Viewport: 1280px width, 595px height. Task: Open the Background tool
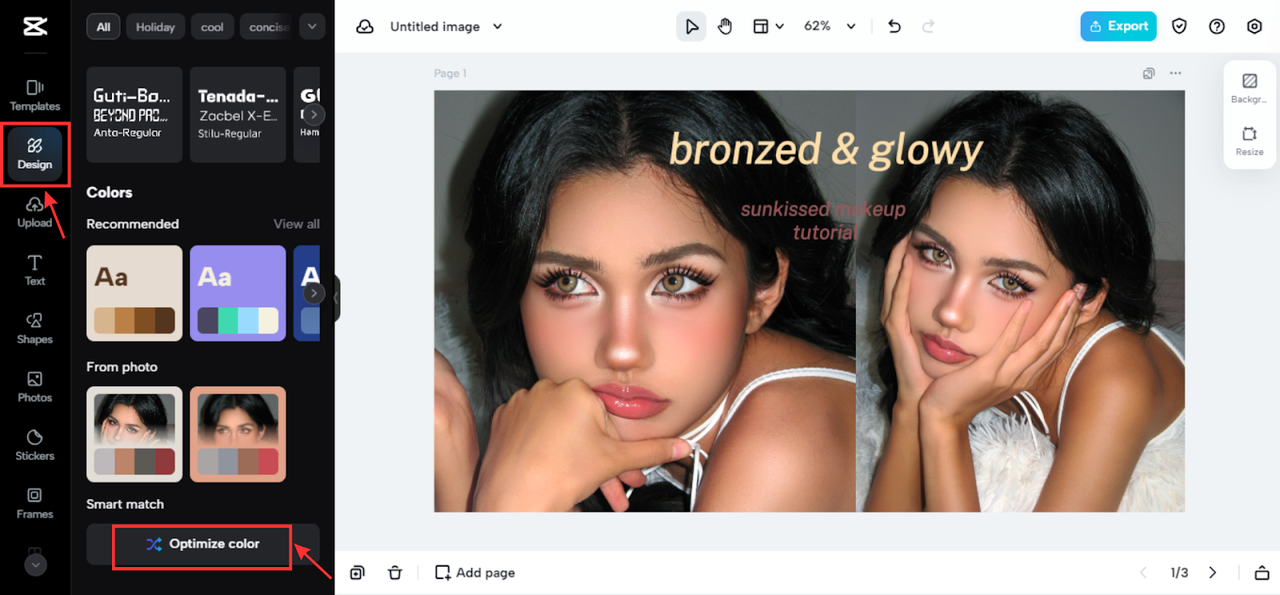(1249, 88)
